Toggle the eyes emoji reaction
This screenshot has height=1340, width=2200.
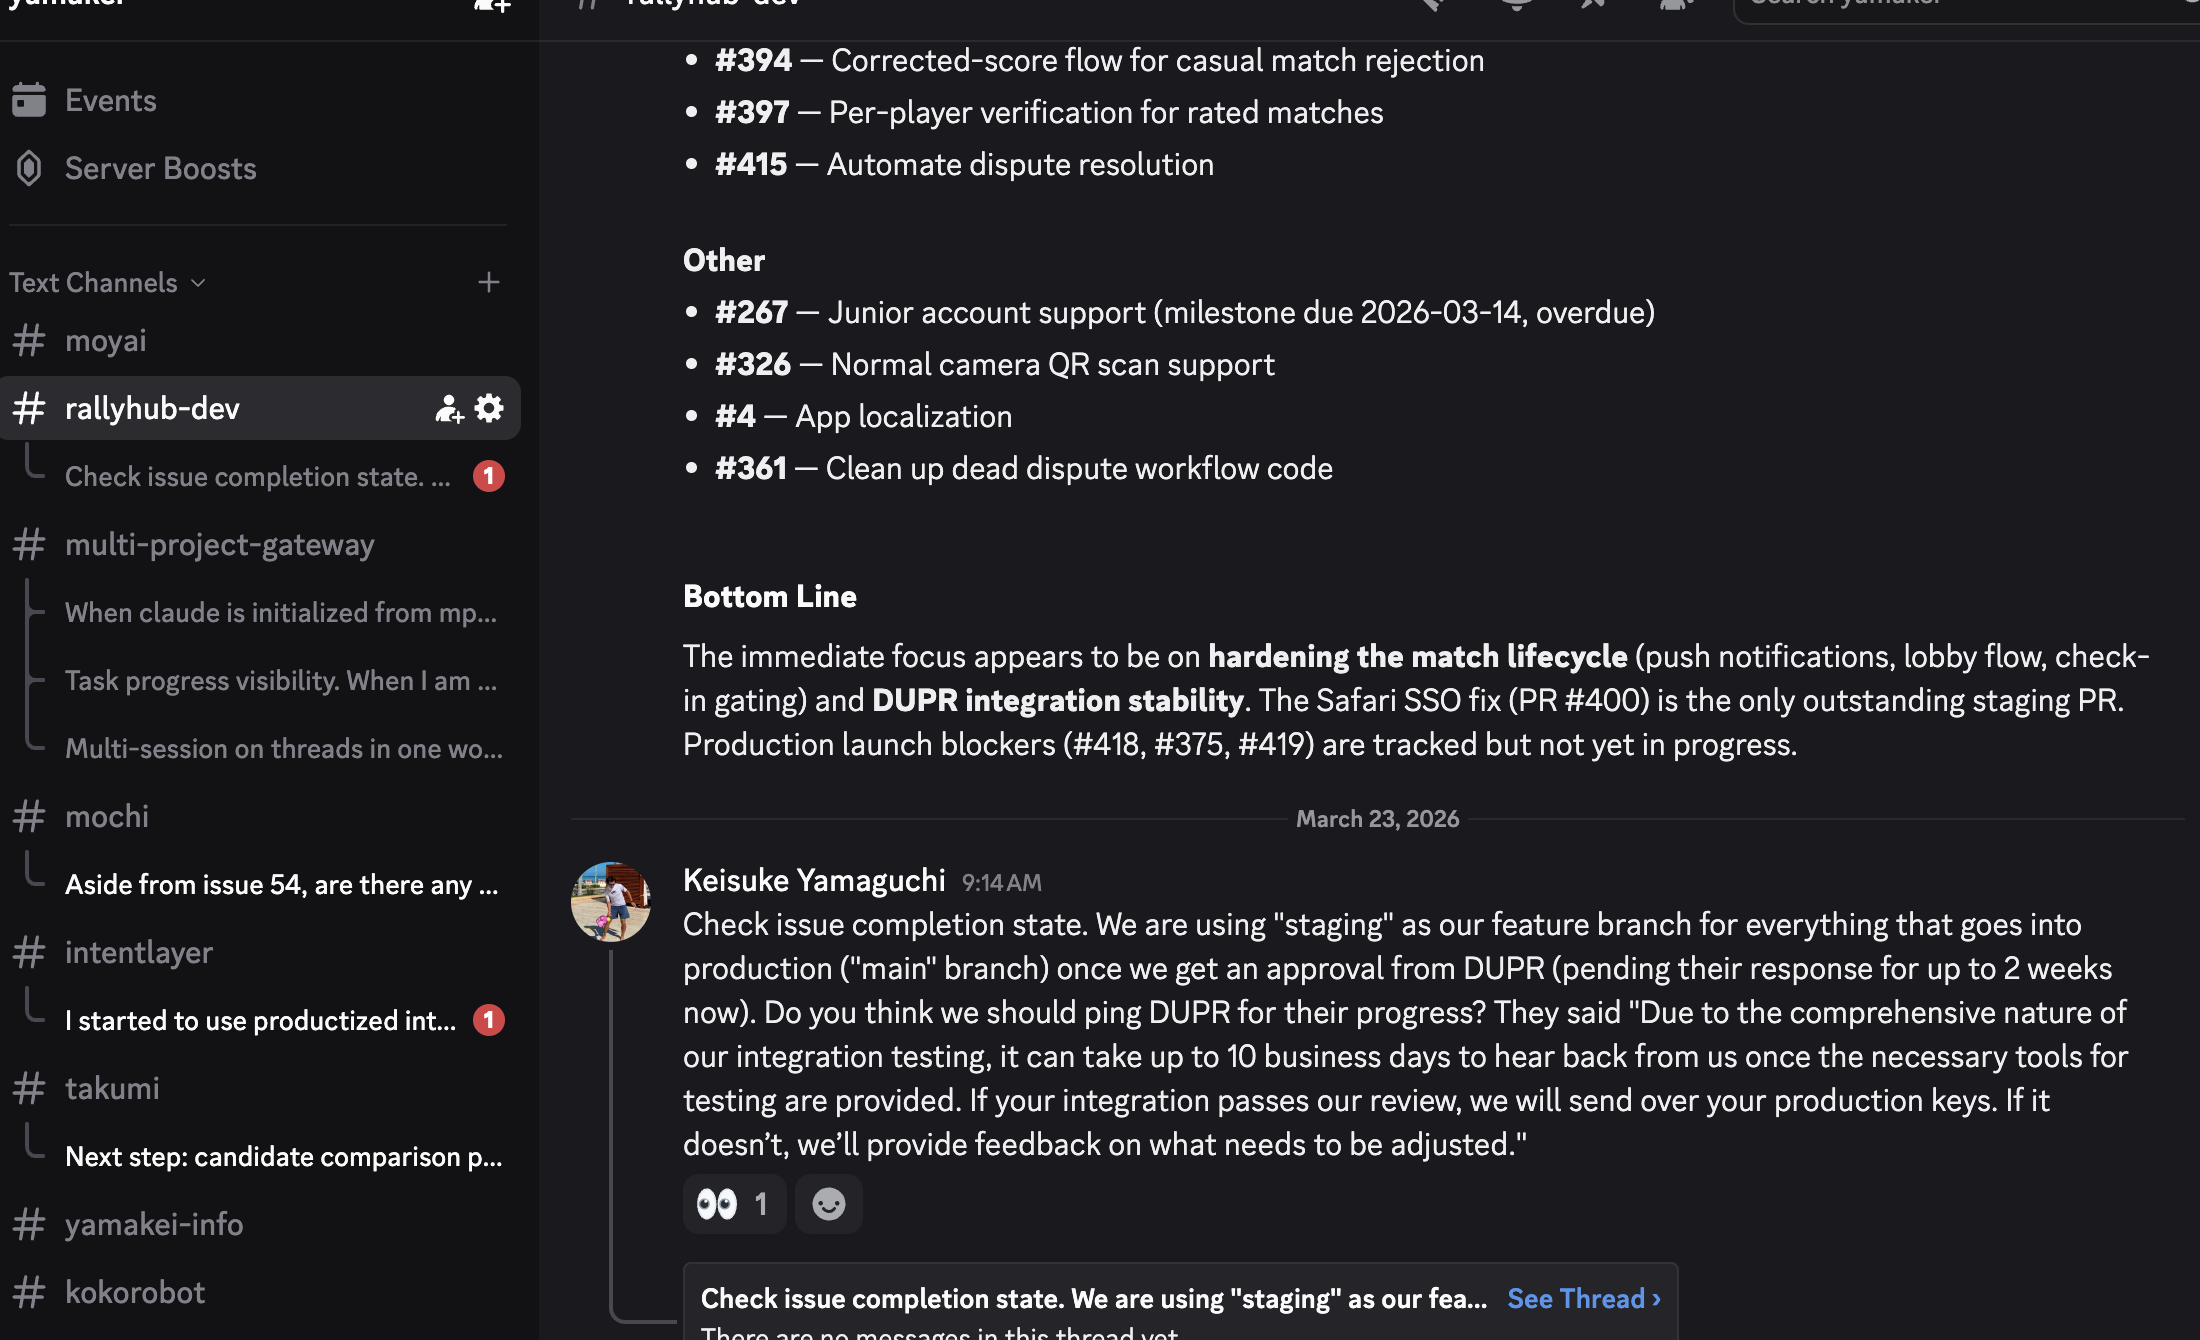pyautogui.click(x=734, y=1204)
